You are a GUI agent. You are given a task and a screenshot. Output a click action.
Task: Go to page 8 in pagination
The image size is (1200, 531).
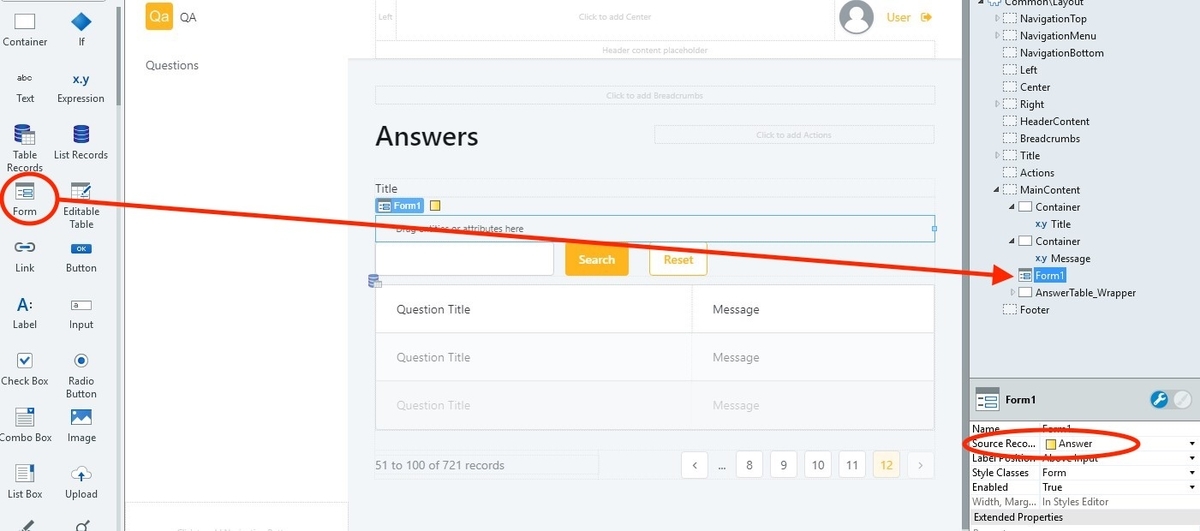click(x=749, y=464)
